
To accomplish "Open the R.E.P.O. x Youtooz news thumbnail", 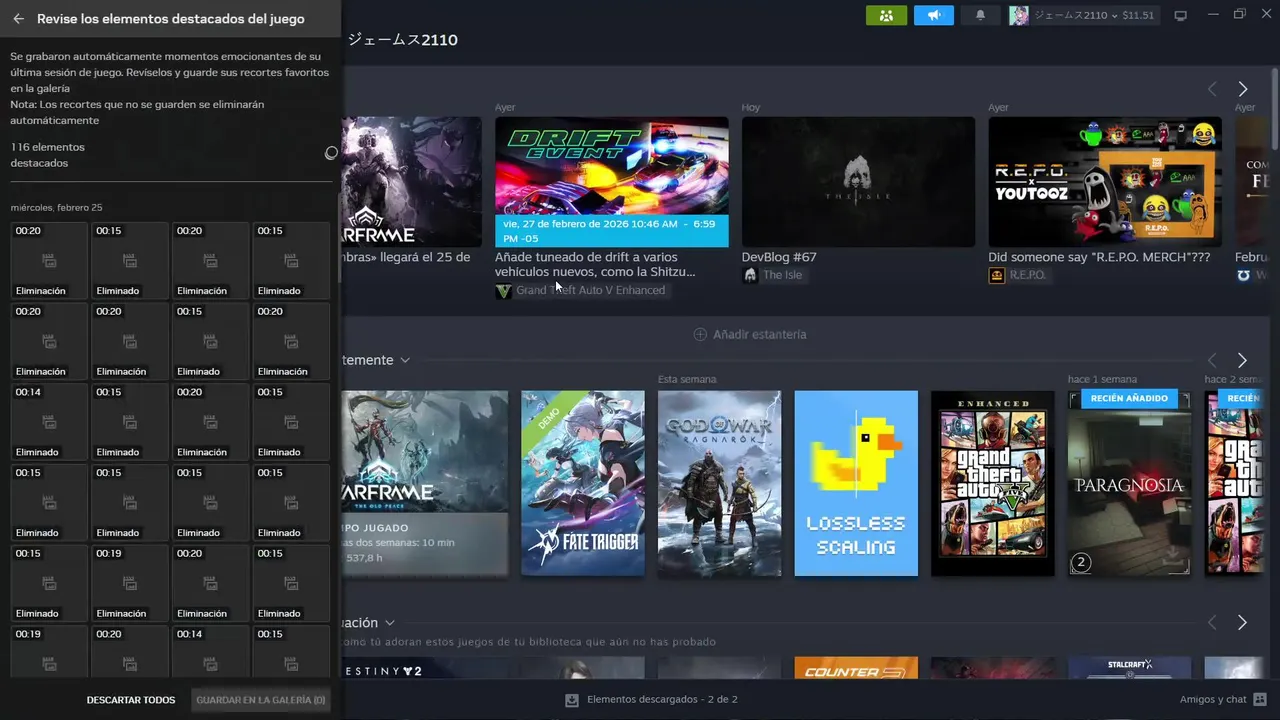I will [1105, 181].
